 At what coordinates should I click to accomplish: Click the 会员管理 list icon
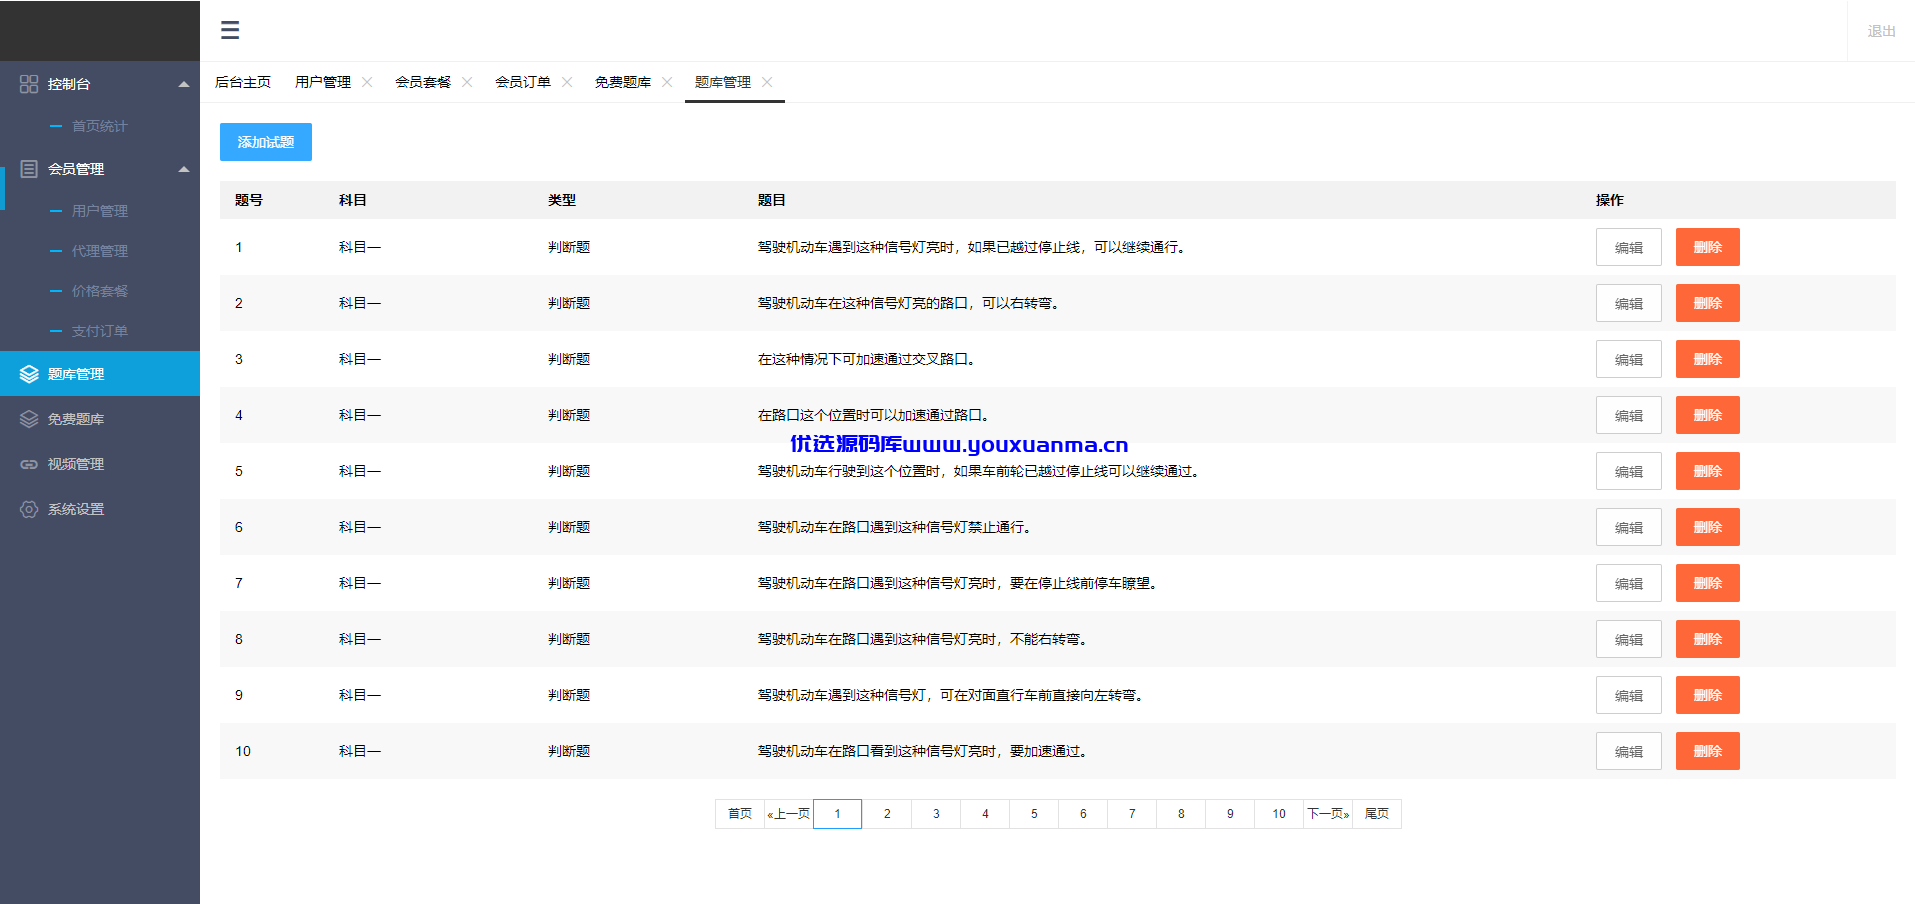coord(29,169)
